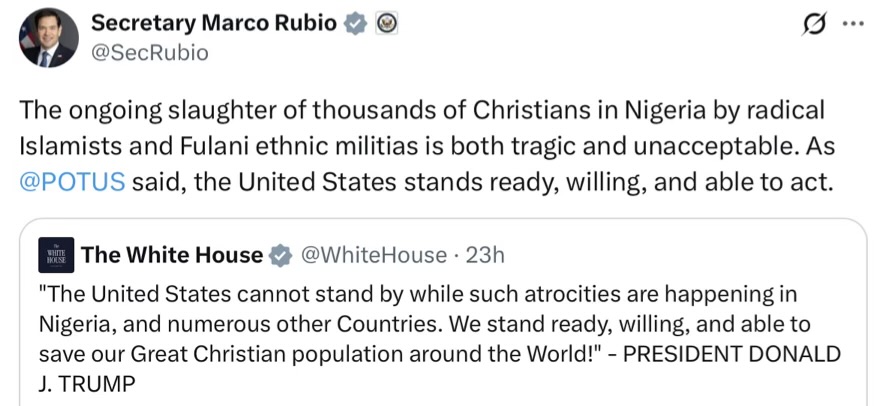Open The White House account name
The image size is (876, 406).
pos(172,256)
